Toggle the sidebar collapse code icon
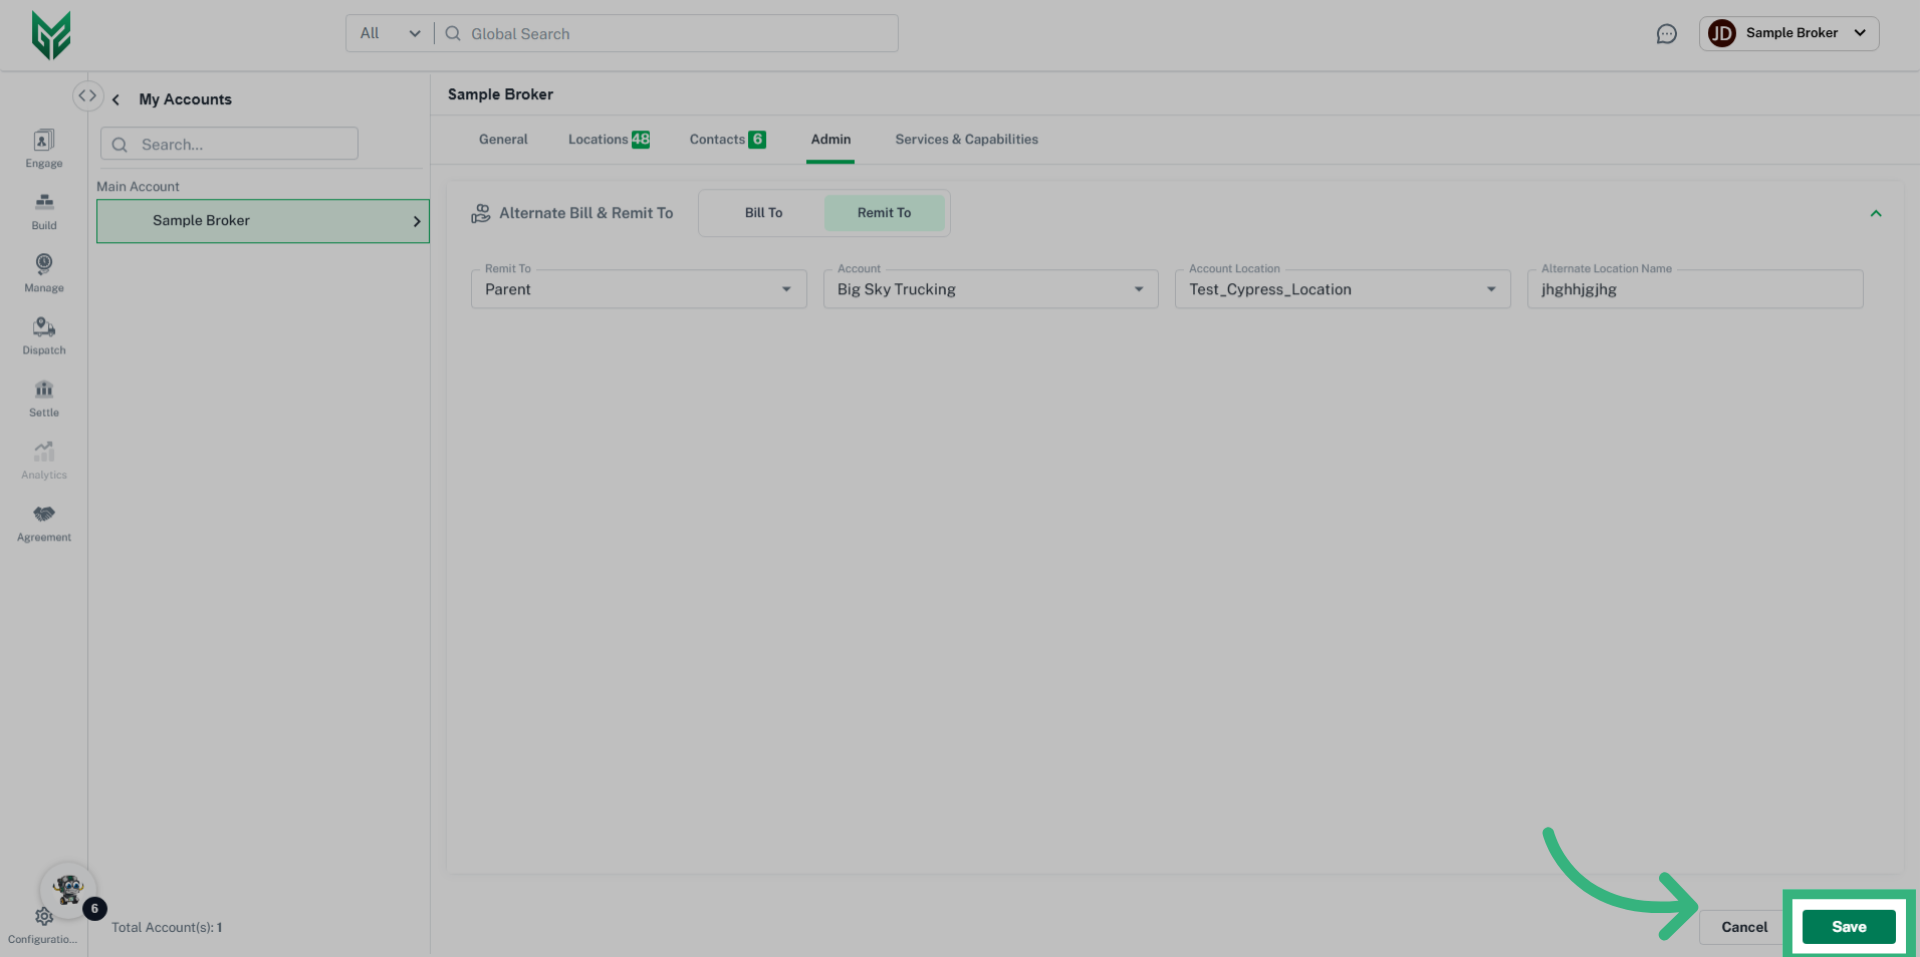The image size is (1920, 957). coord(88,96)
